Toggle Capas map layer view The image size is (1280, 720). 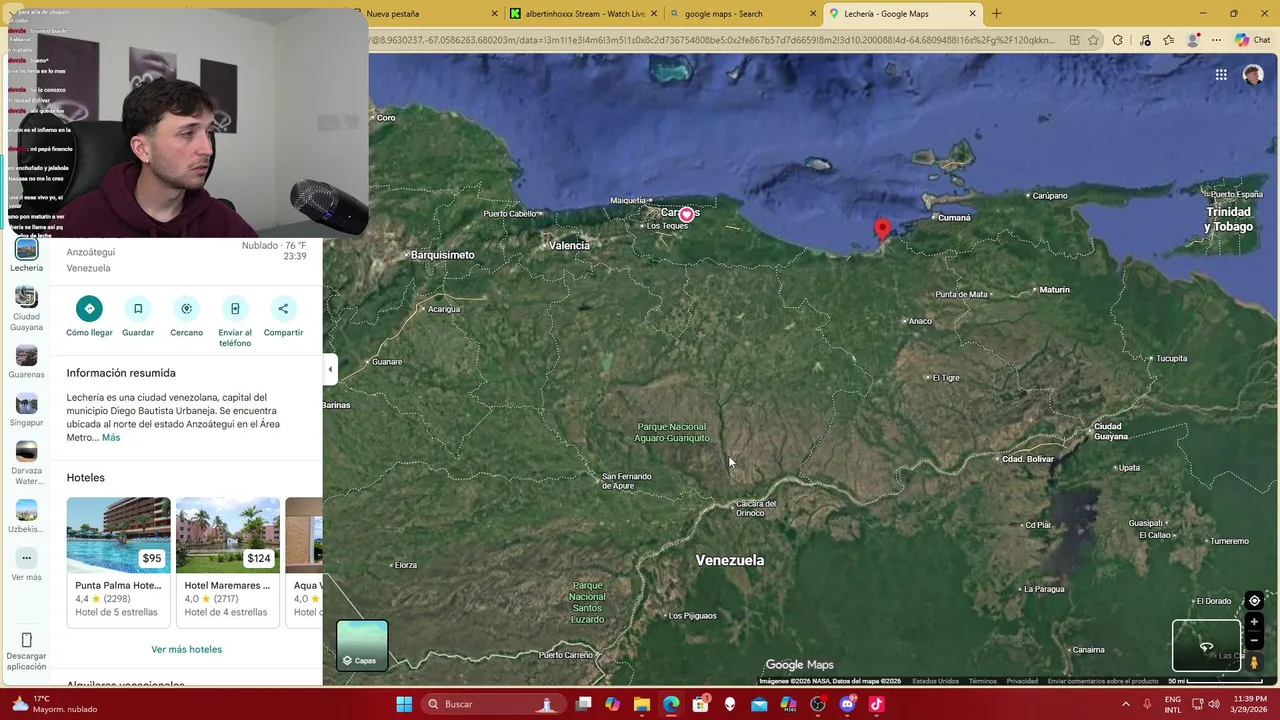tap(362, 645)
